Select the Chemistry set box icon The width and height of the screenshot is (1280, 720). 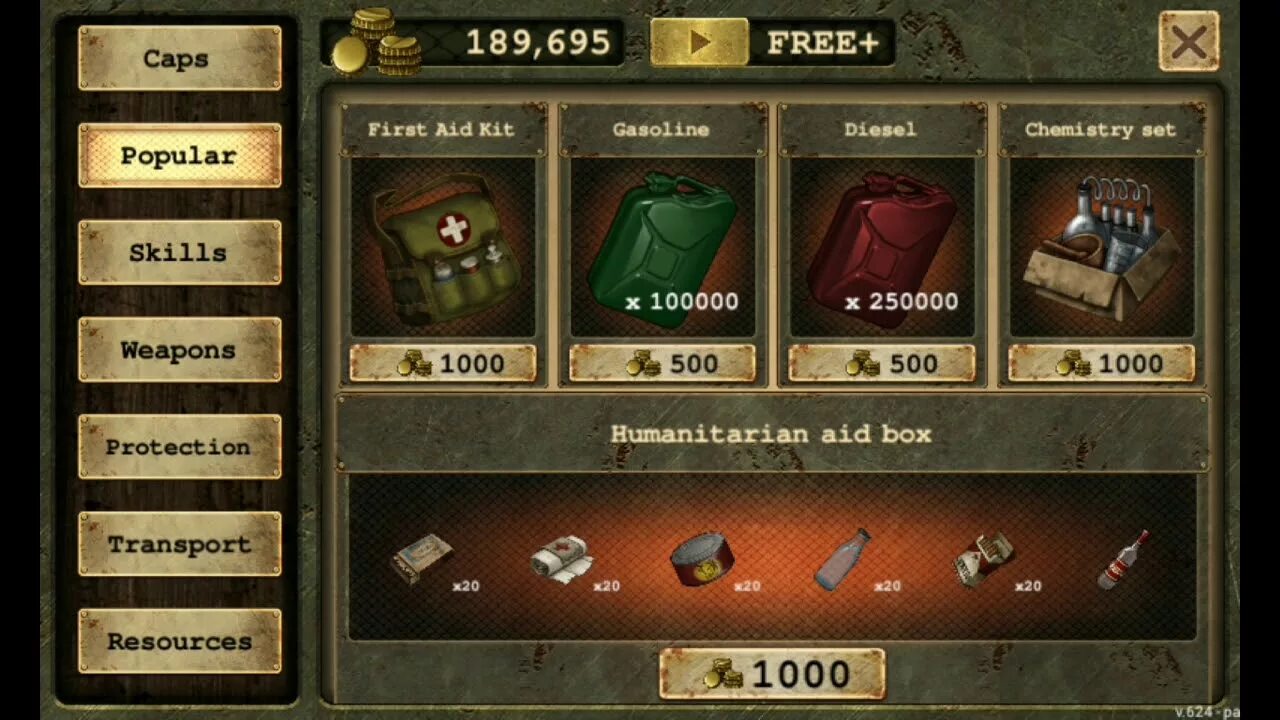pos(1100,249)
